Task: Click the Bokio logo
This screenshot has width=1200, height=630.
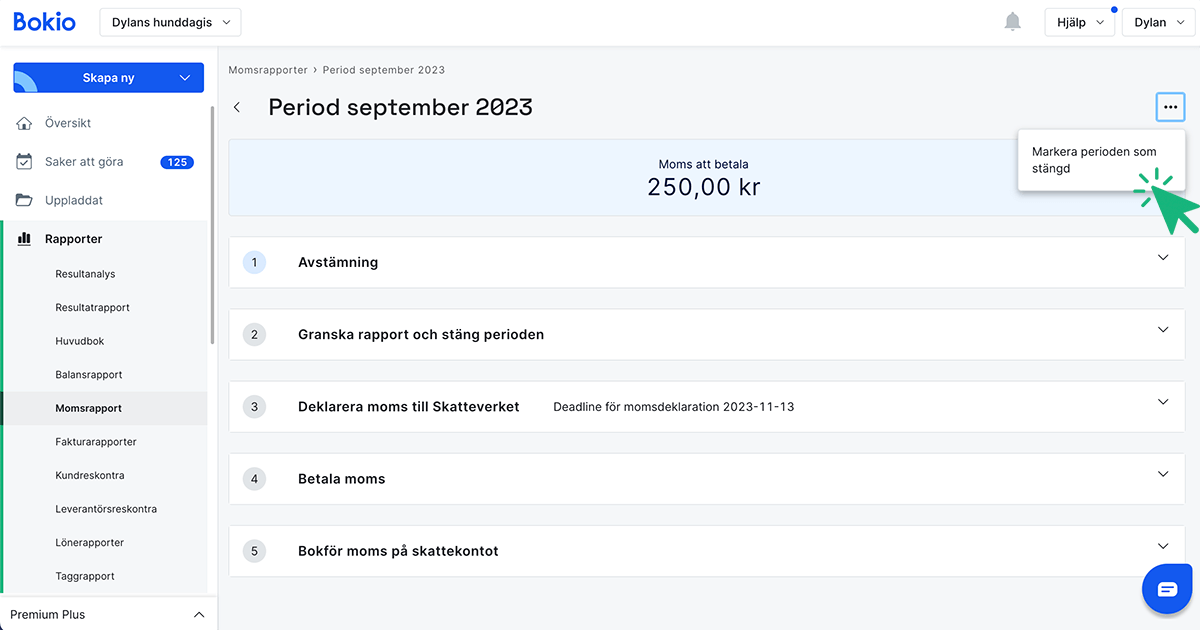Action: pyautogui.click(x=44, y=21)
